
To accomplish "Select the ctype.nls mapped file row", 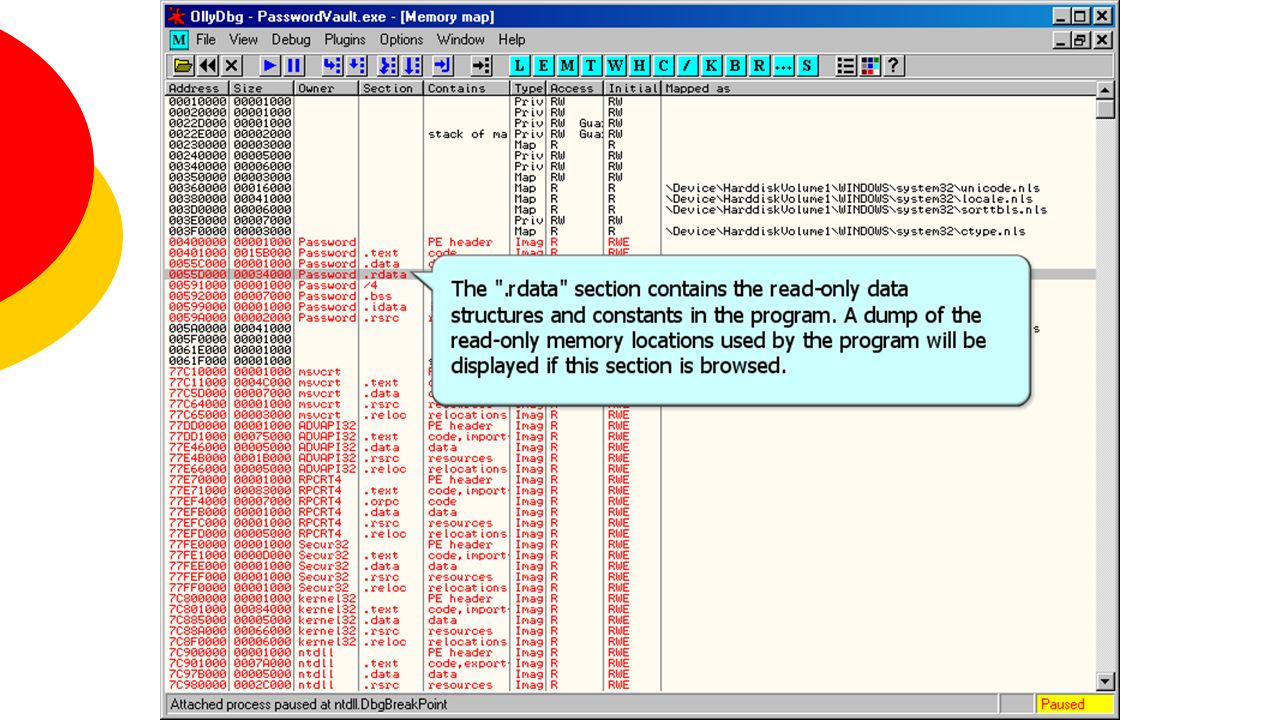I will pos(630,231).
